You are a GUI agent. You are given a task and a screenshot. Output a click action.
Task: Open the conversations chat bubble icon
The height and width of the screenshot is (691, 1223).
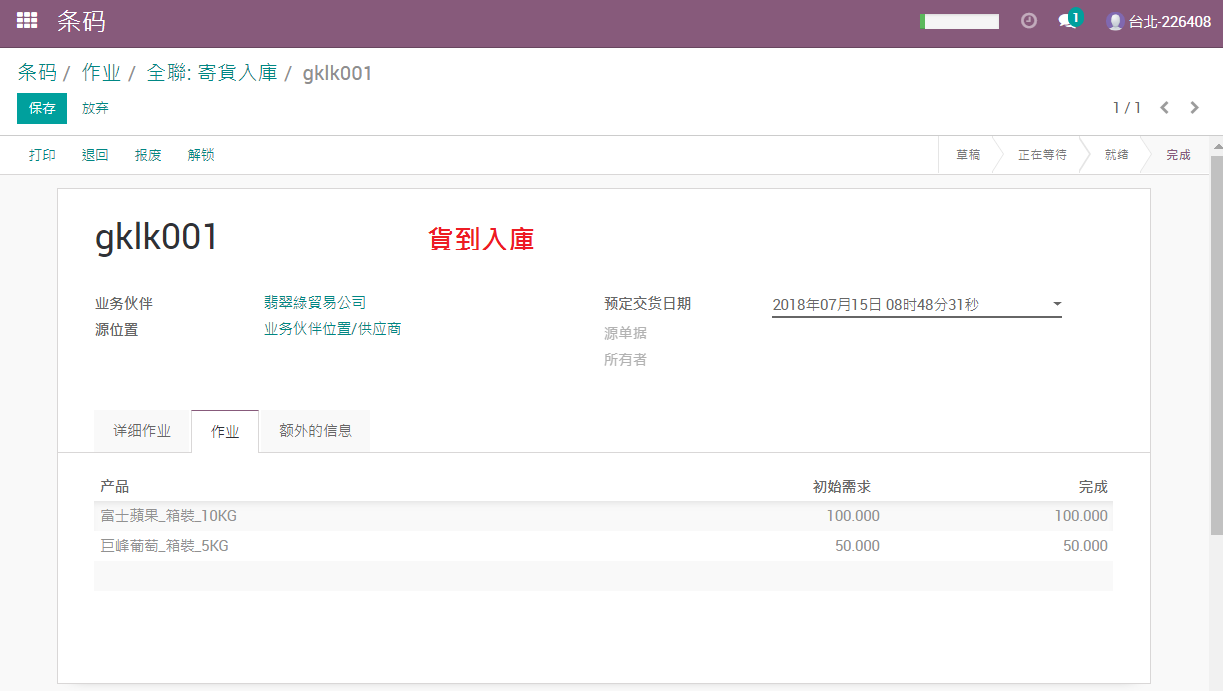[1069, 20]
